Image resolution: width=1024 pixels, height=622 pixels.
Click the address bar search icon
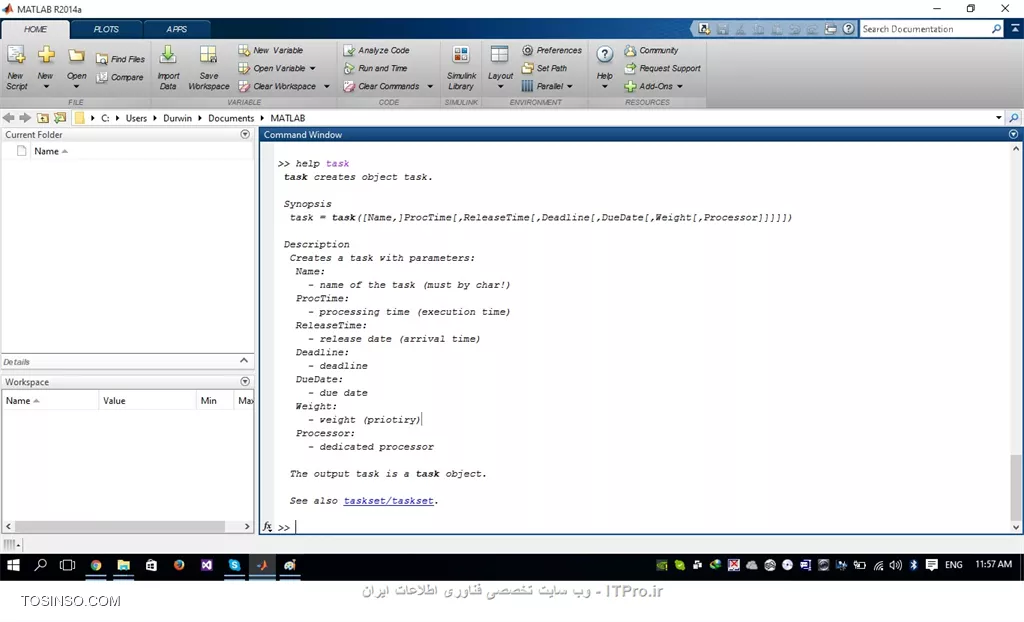click(1014, 118)
